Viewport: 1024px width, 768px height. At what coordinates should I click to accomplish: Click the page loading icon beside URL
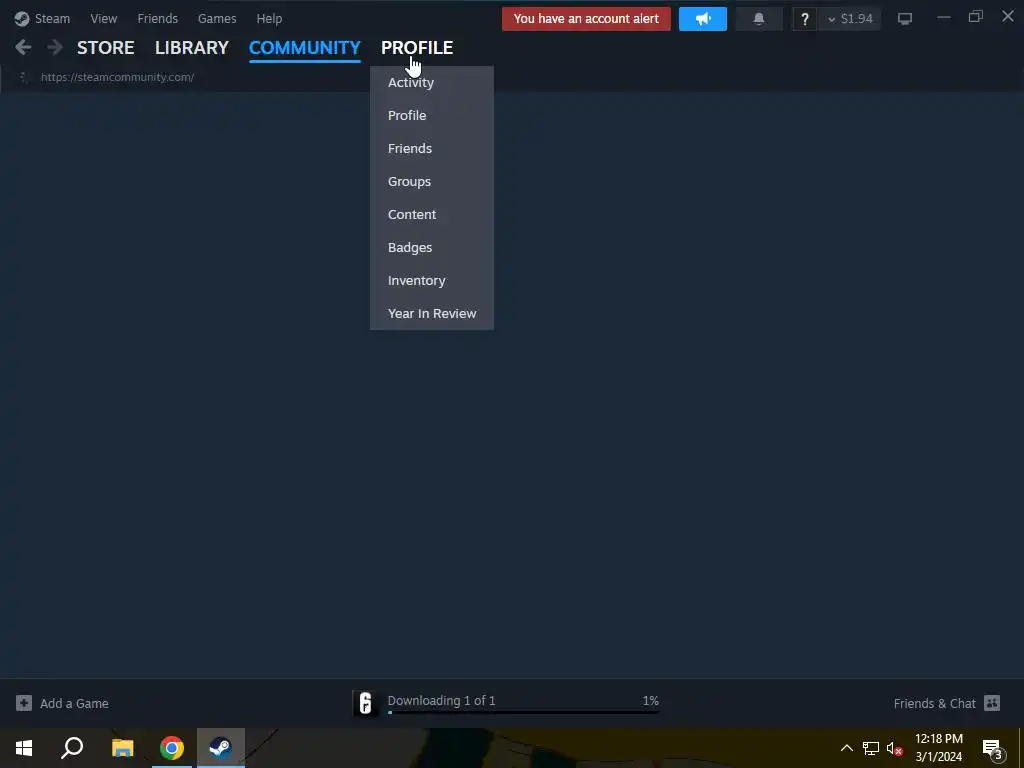tap(24, 77)
